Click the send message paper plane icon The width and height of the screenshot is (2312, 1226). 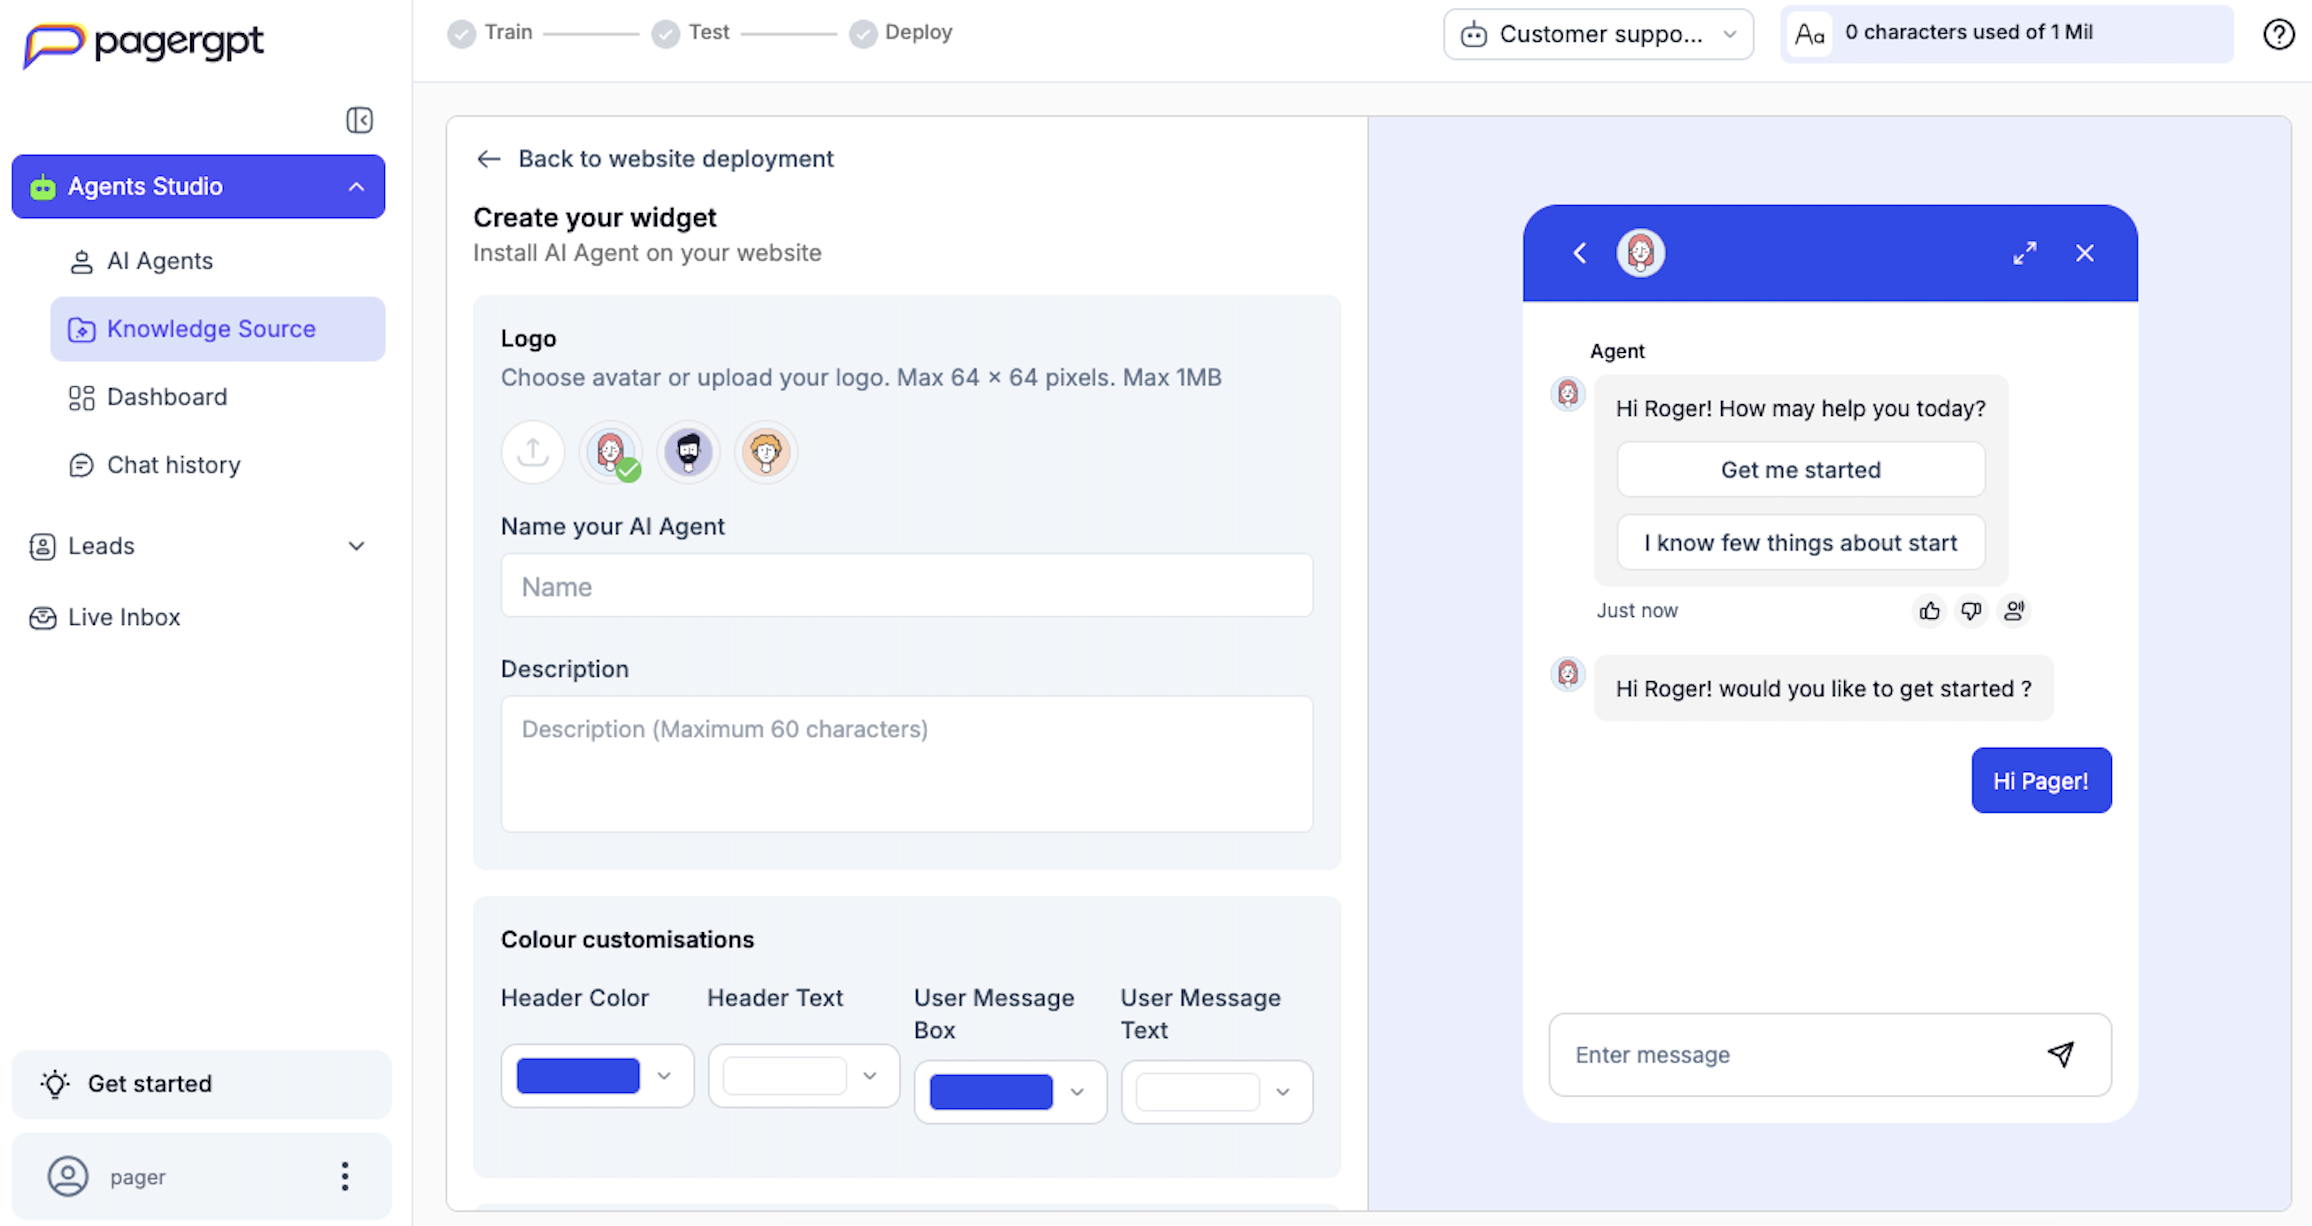[x=2061, y=1054]
